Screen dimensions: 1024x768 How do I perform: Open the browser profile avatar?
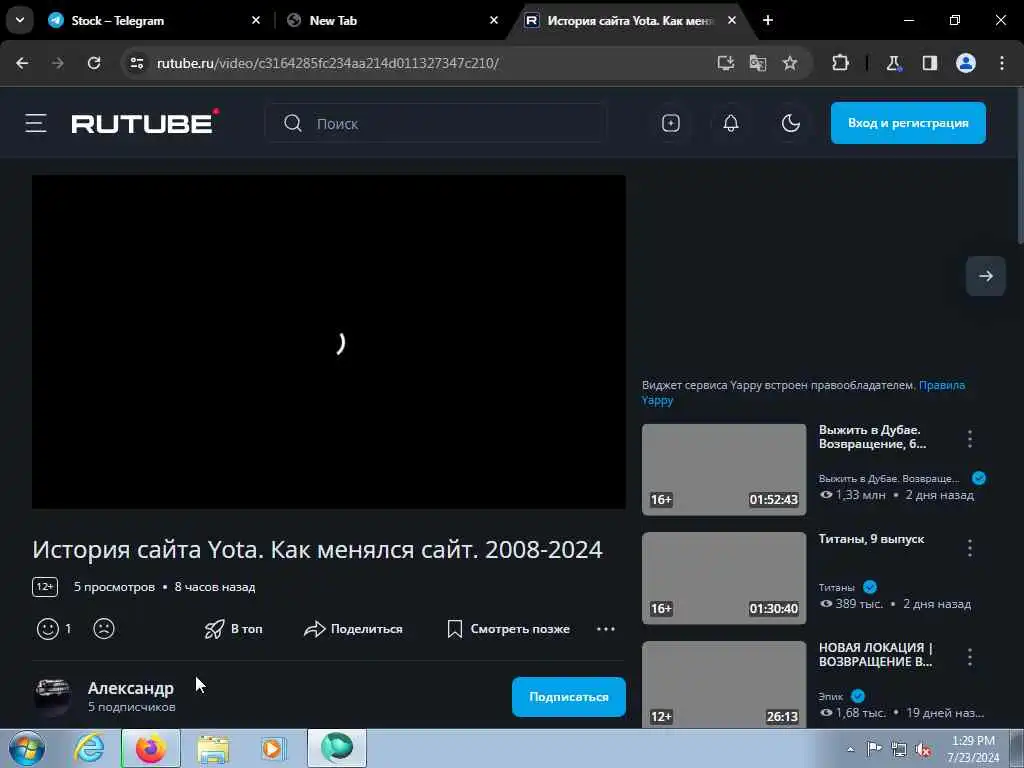[966, 63]
